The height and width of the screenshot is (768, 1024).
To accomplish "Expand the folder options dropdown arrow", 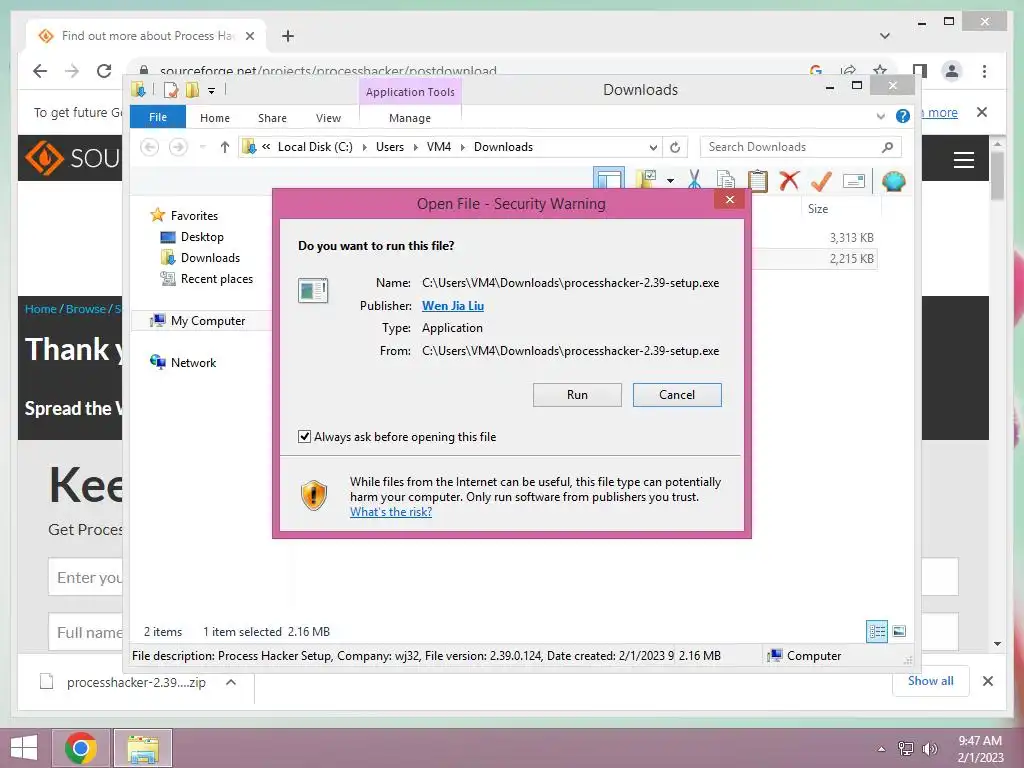I will tap(671, 181).
